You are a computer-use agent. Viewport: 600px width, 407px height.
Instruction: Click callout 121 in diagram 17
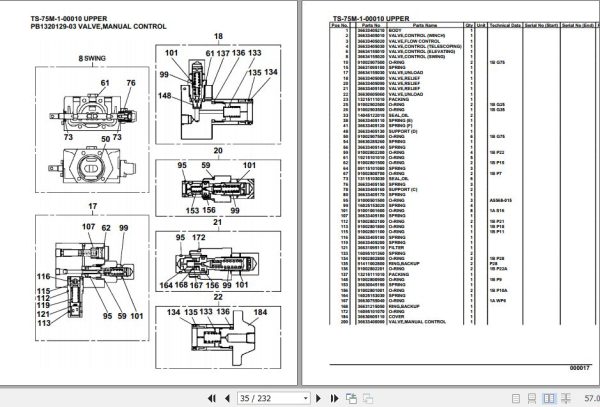pyautogui.click(x=43, y=314)
